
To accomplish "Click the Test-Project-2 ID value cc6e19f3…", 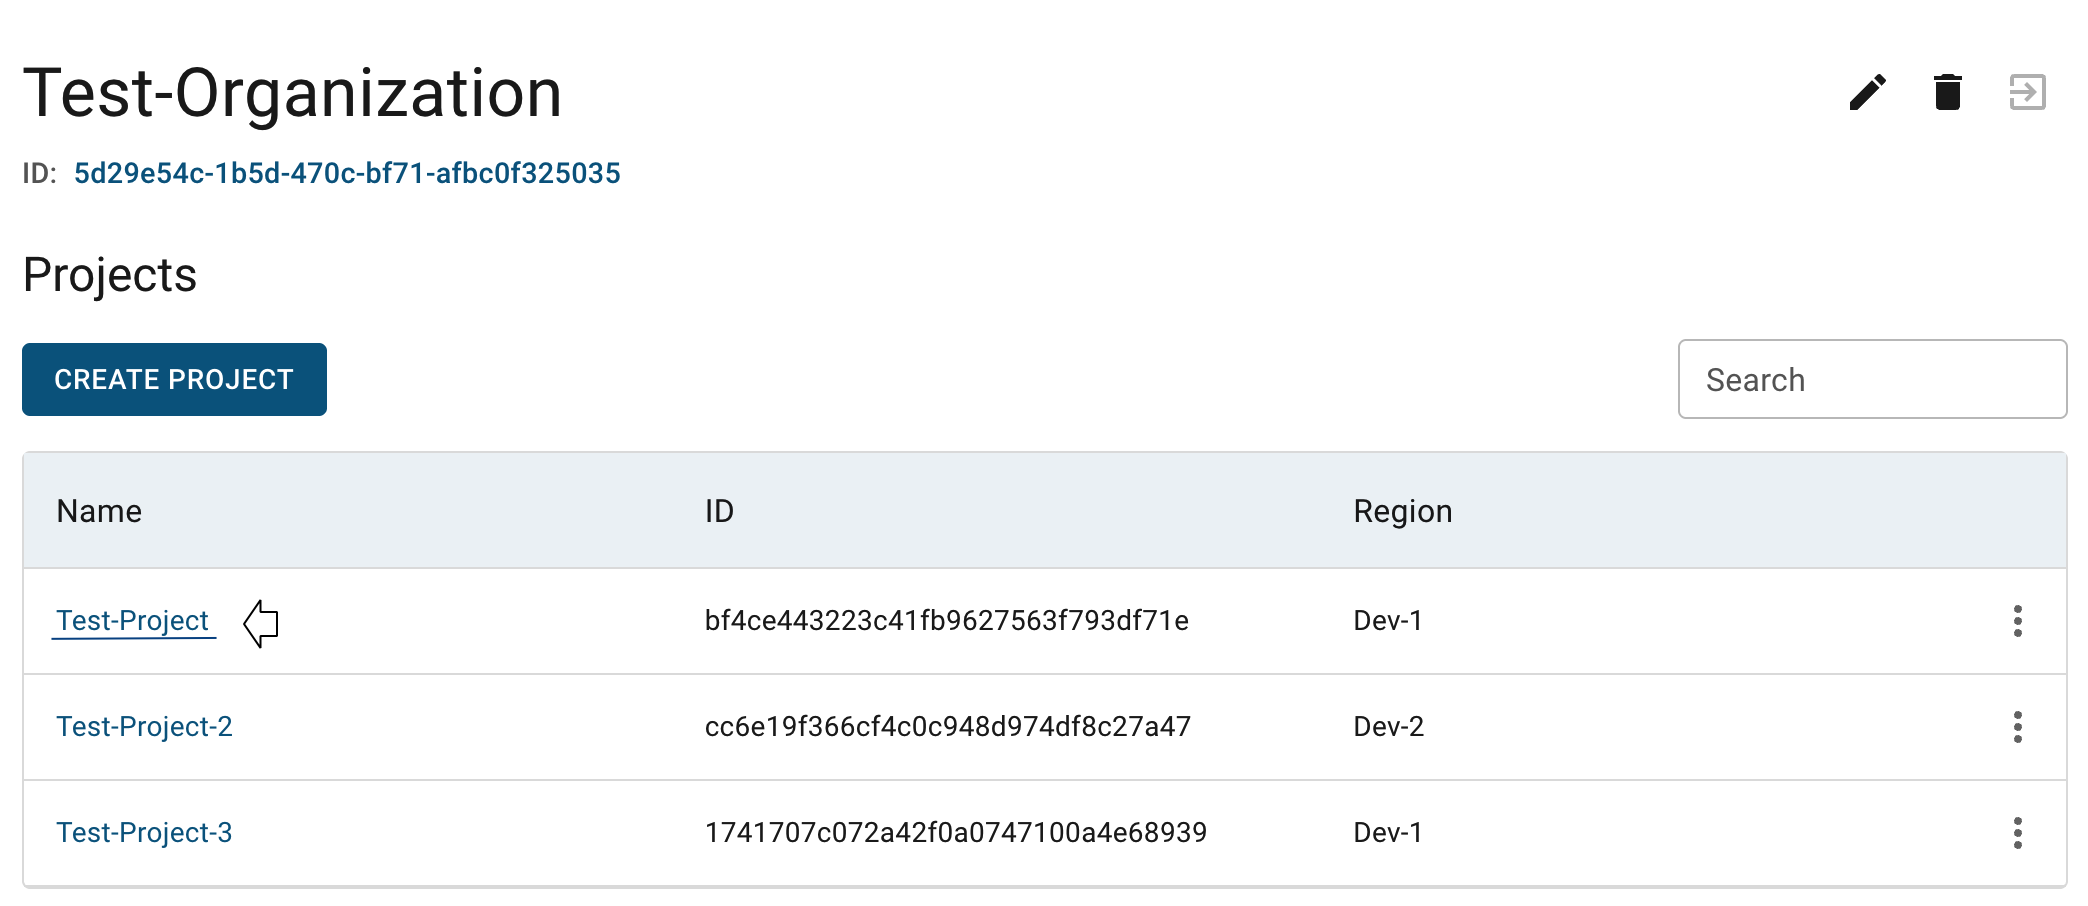I will [947, 727].
